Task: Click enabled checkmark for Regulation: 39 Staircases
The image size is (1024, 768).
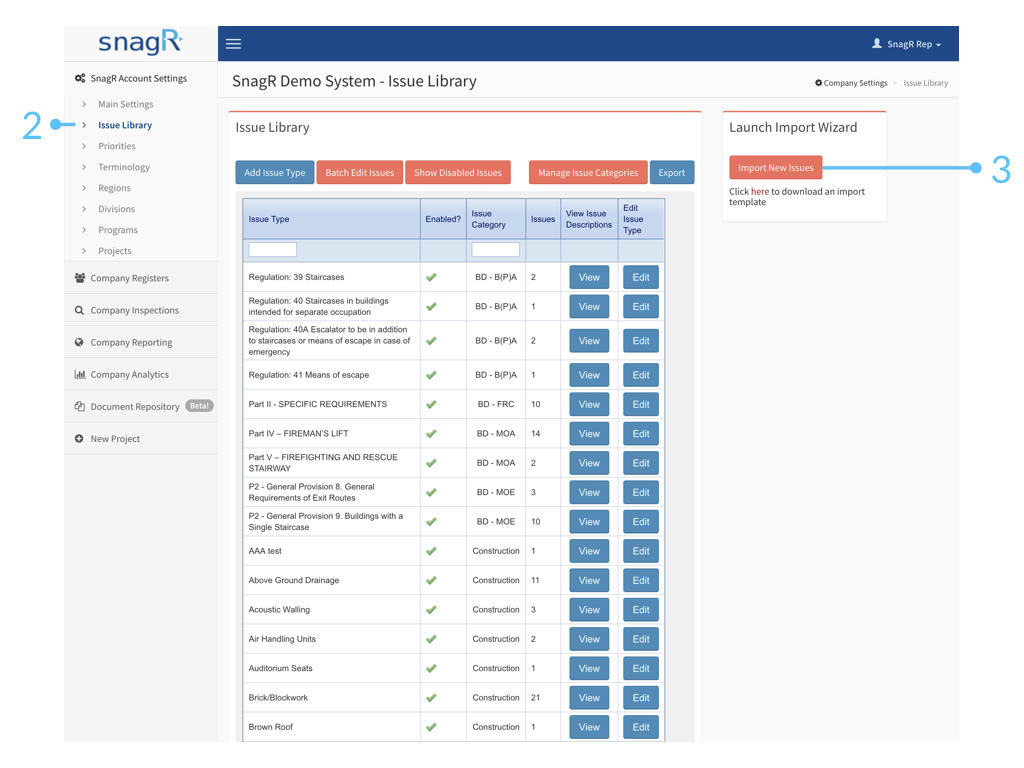Action: [431, 278]
